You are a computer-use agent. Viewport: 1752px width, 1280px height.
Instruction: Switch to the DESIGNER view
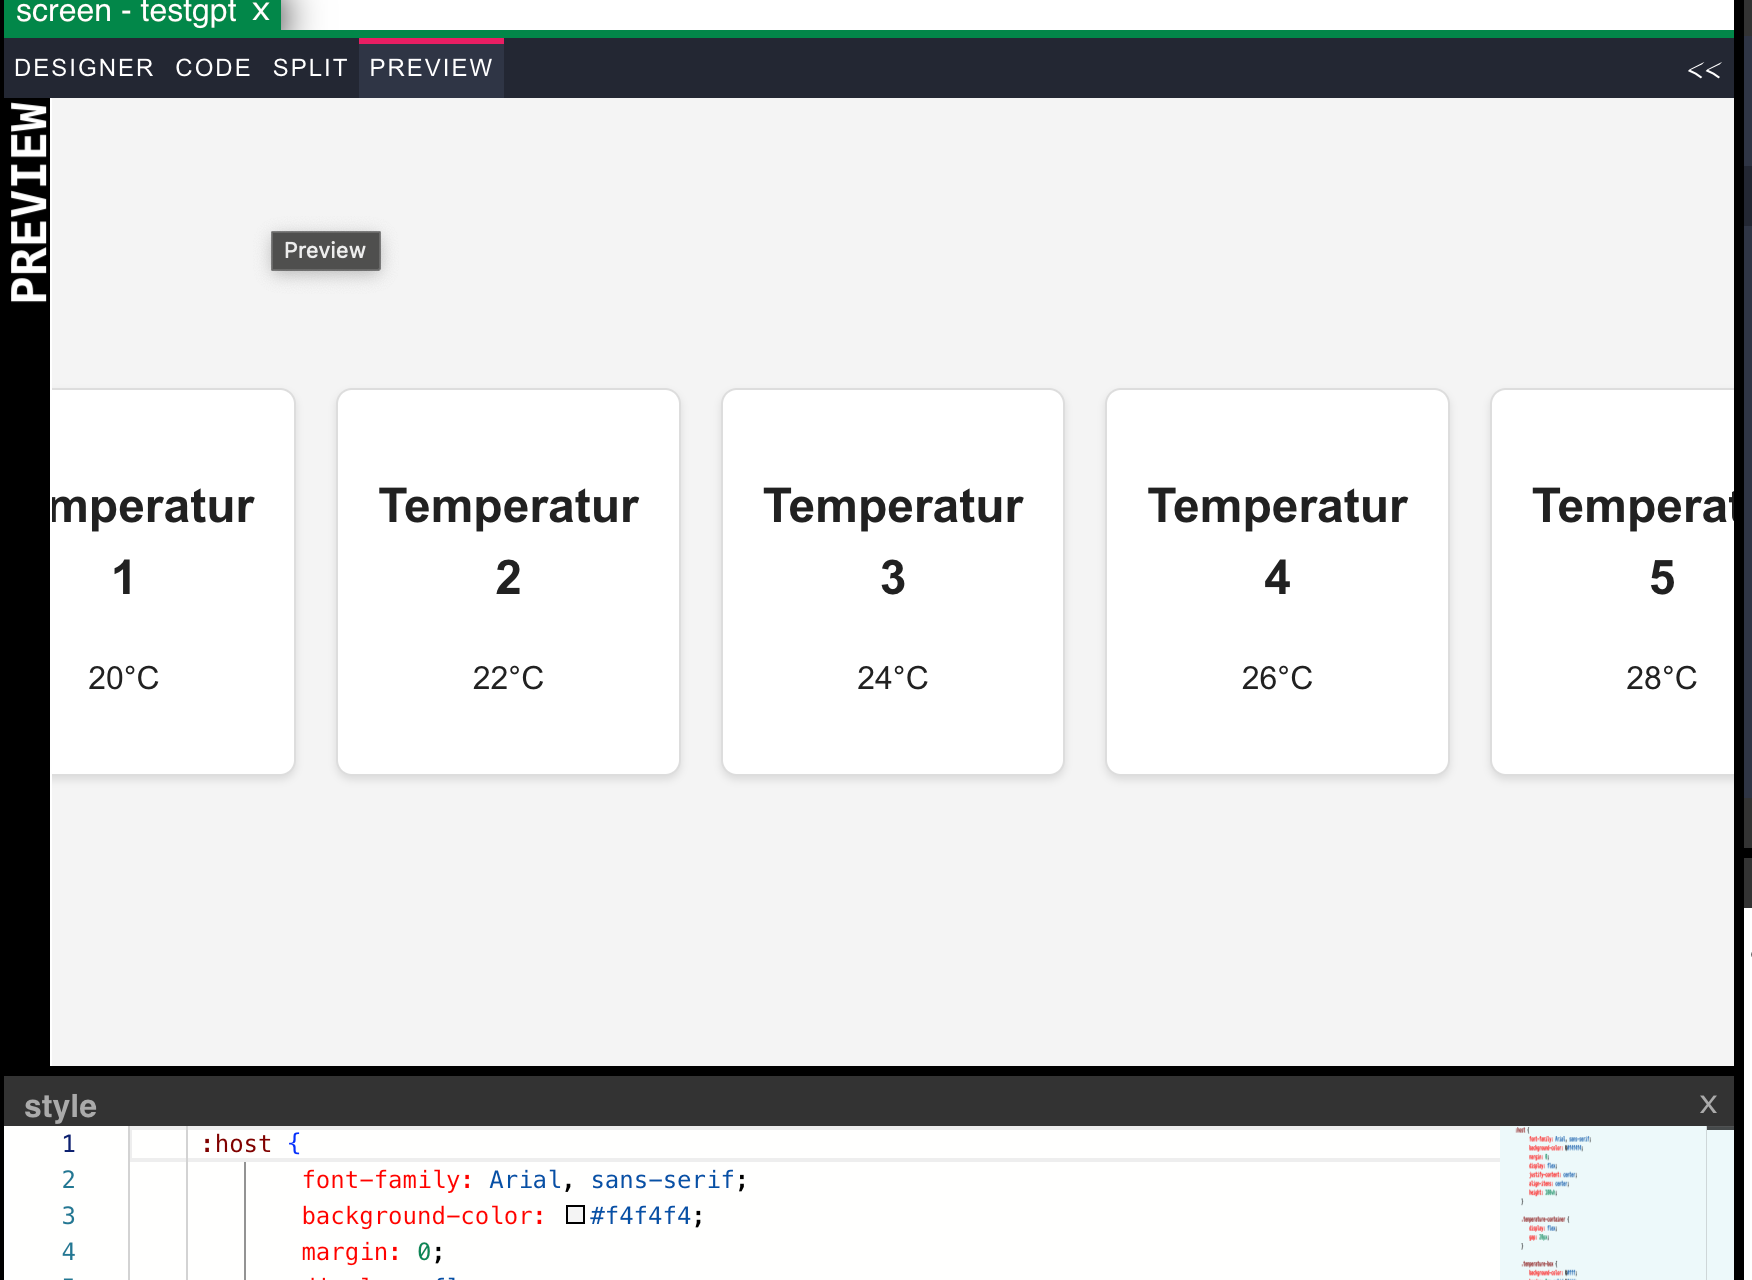coord(84,68)
